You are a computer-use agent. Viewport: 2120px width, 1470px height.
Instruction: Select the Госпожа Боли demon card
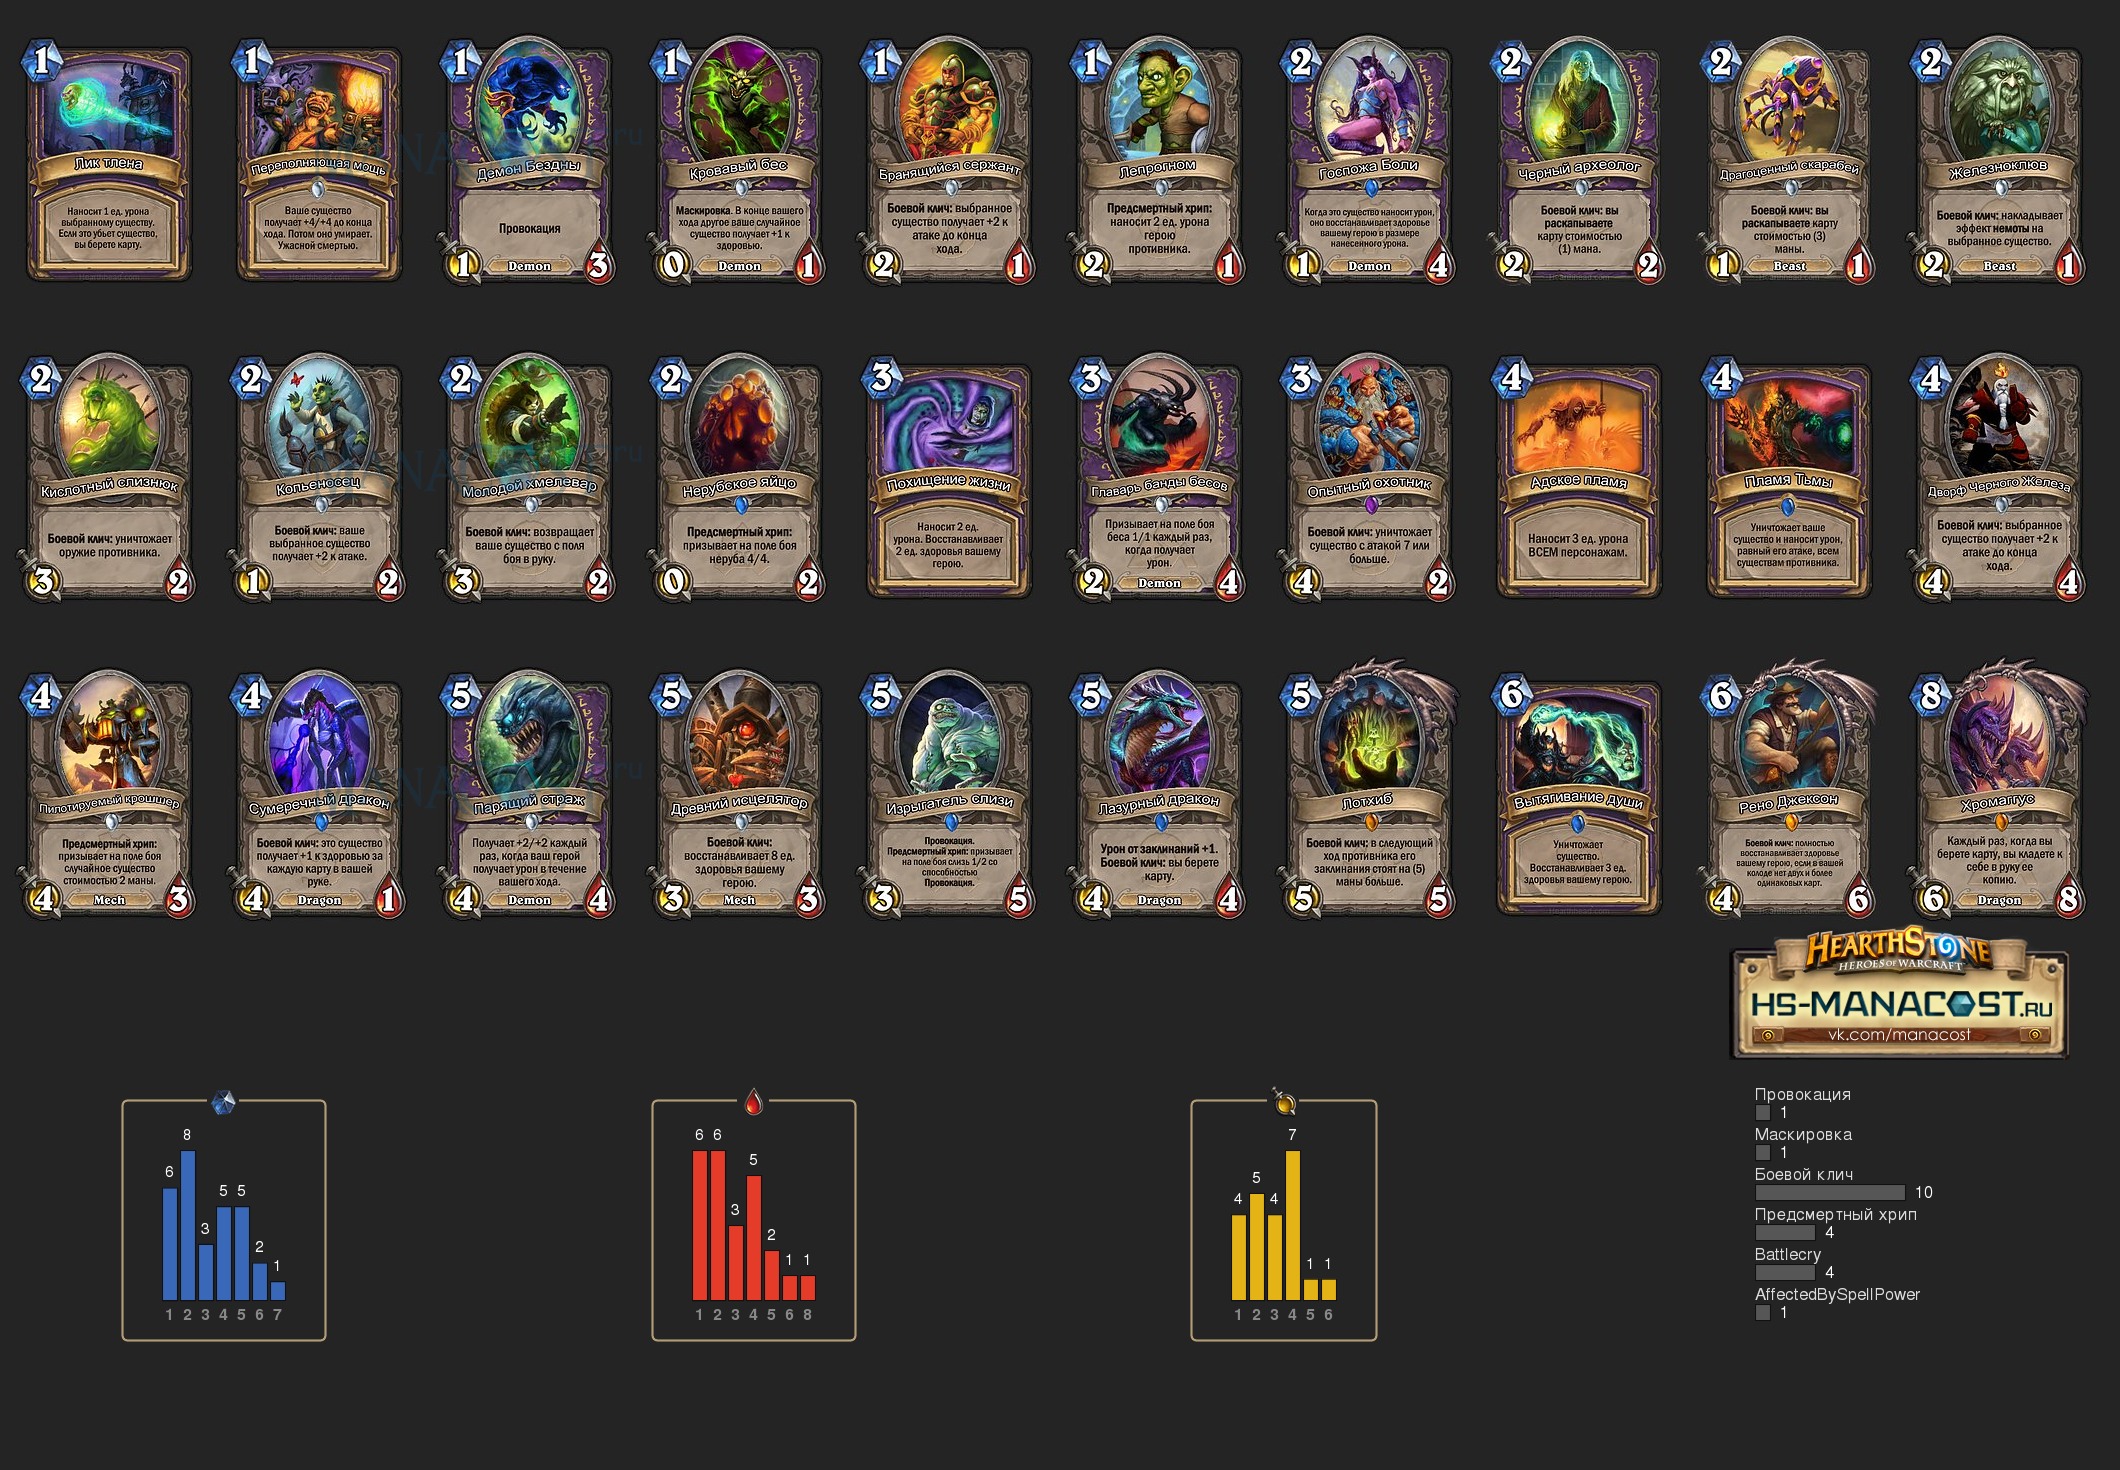pos(1368,162)
